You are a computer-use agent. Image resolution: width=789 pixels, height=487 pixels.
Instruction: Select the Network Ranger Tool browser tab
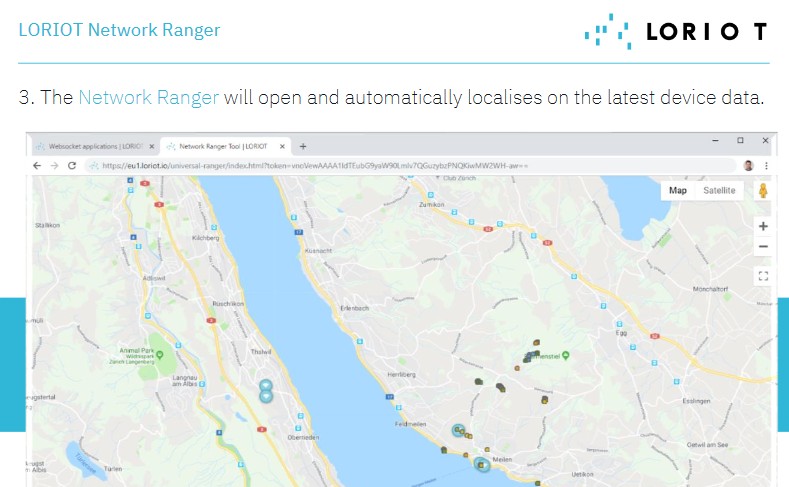pos(225,146)
